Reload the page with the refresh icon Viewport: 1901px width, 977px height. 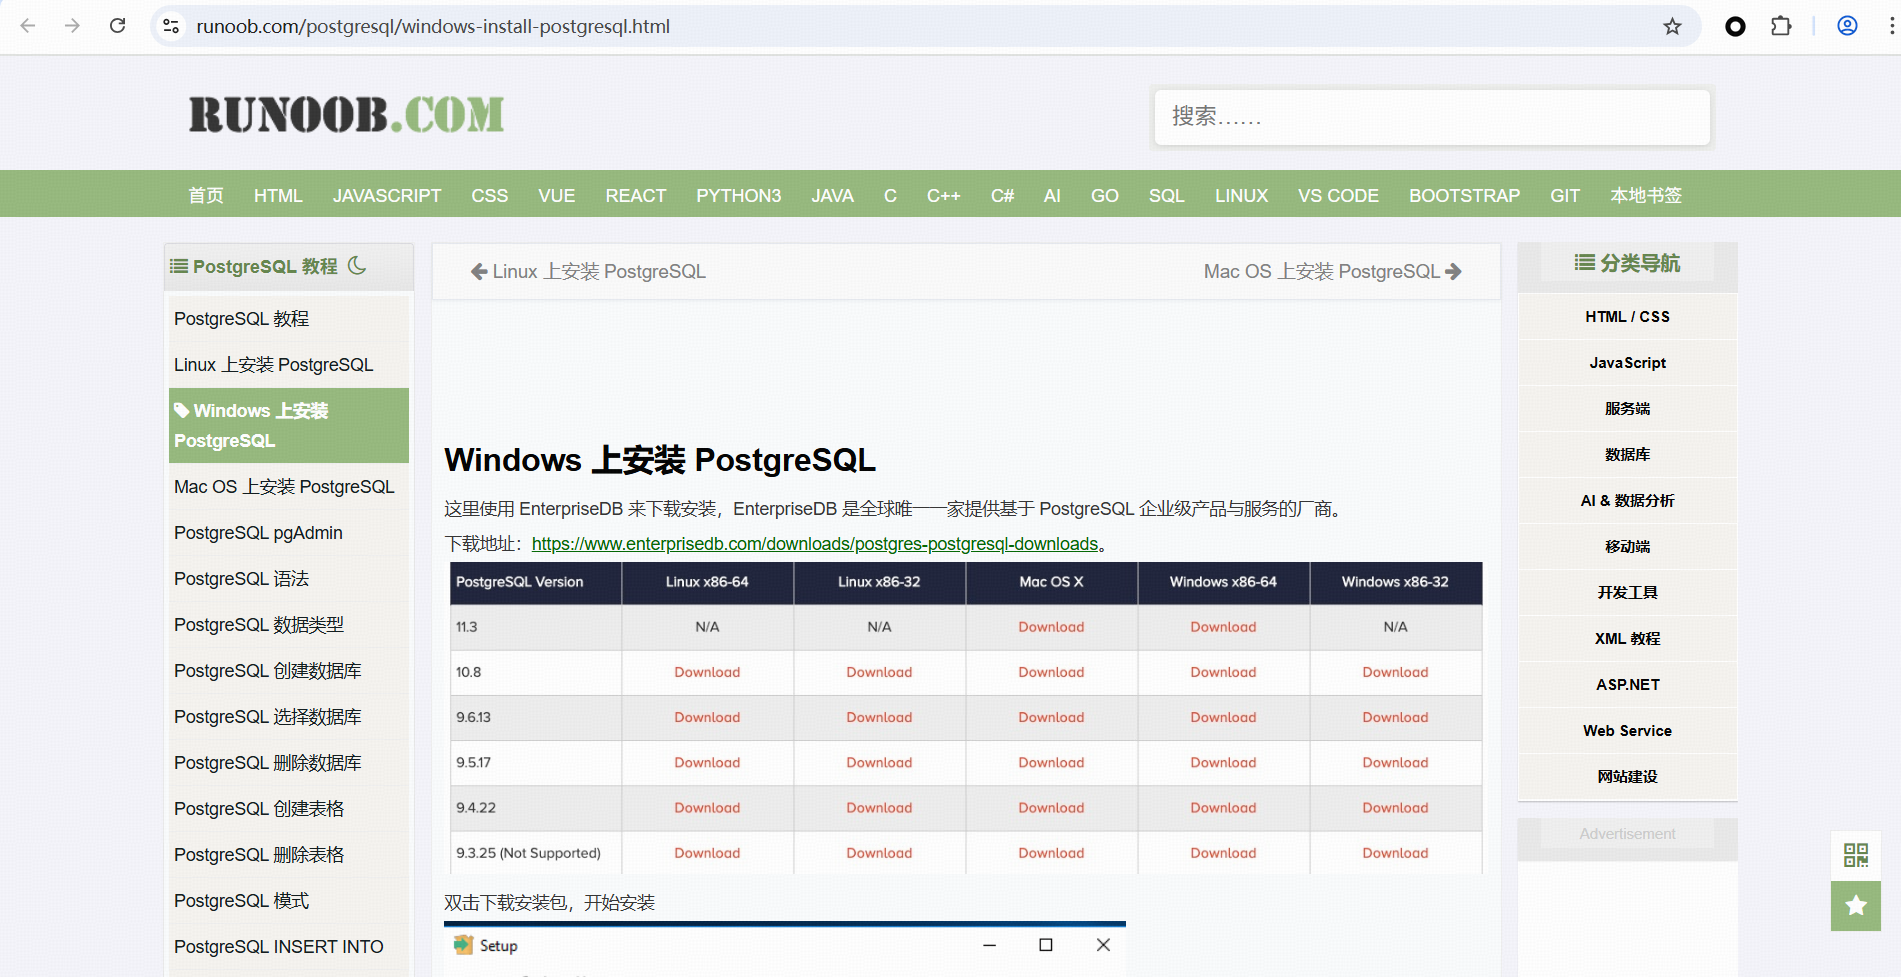click(117, 26)
